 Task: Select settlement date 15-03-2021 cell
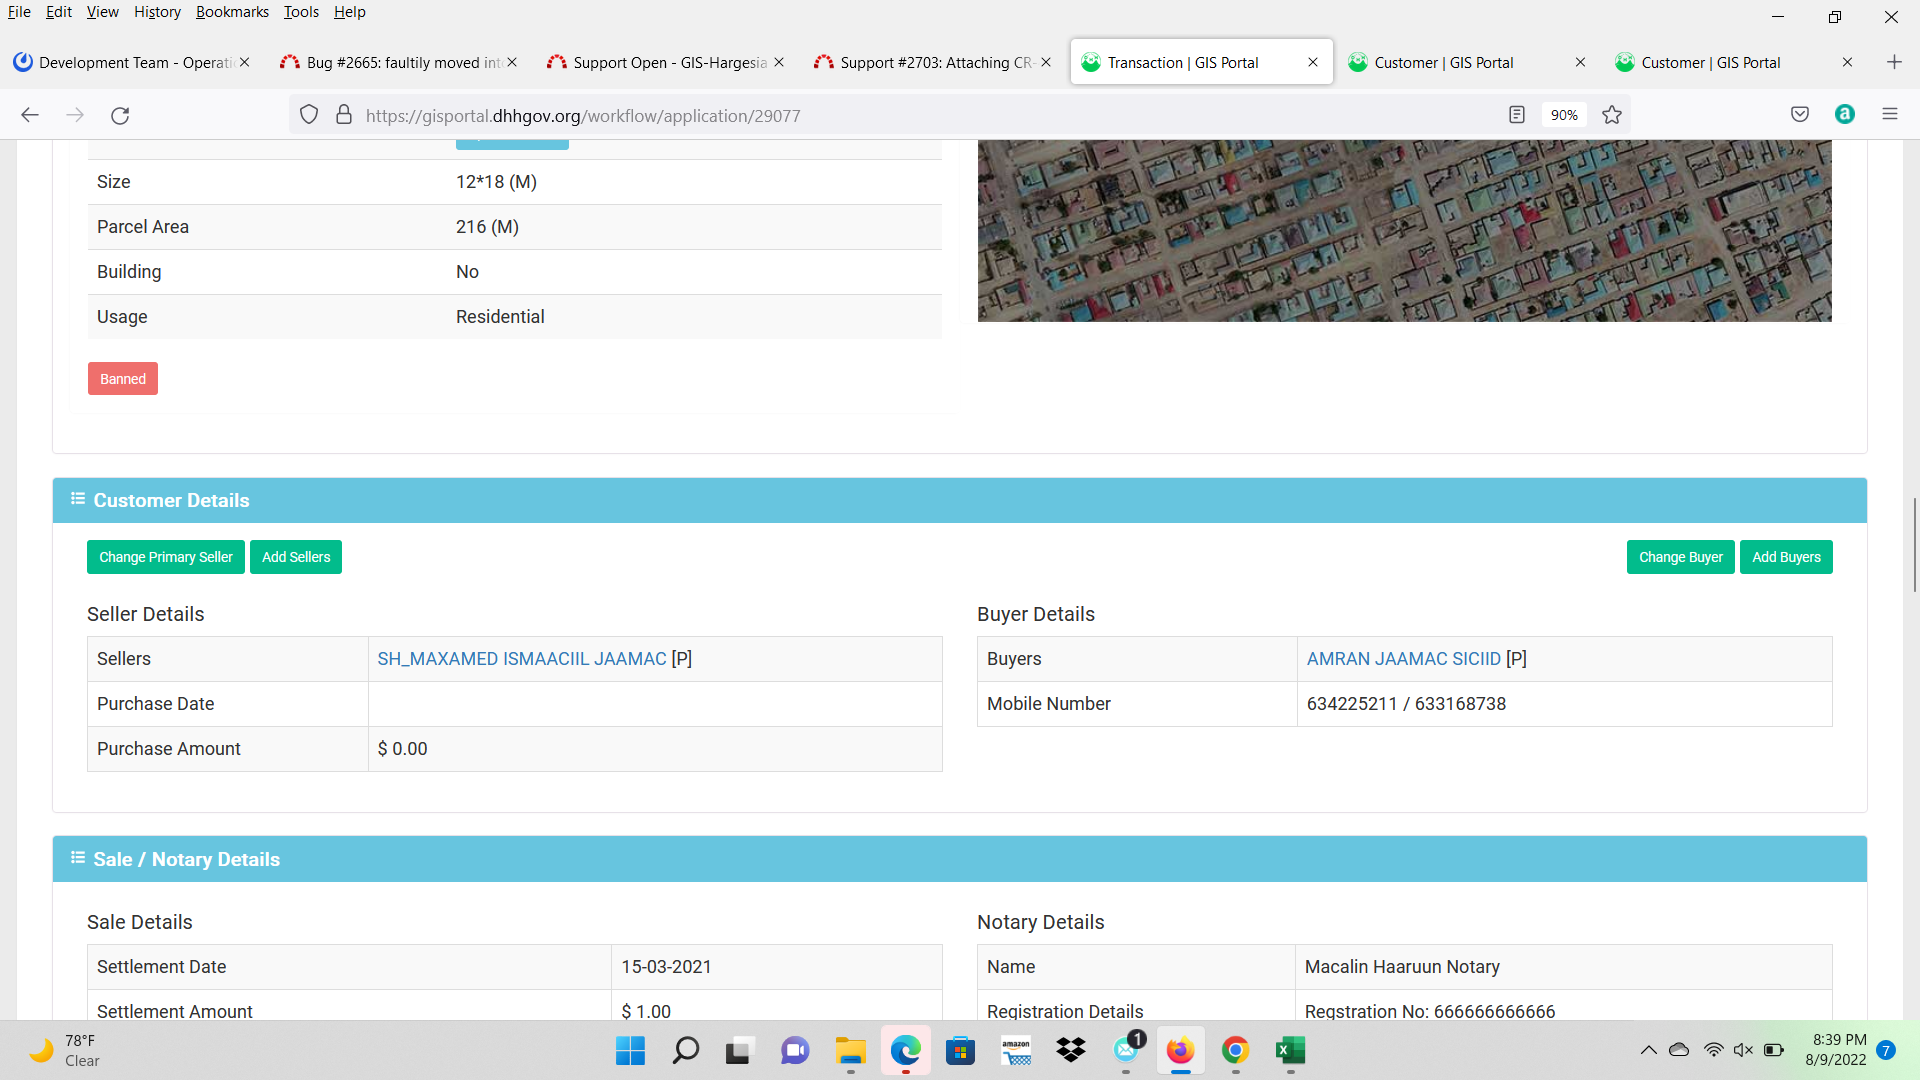[x=776, y=967]
